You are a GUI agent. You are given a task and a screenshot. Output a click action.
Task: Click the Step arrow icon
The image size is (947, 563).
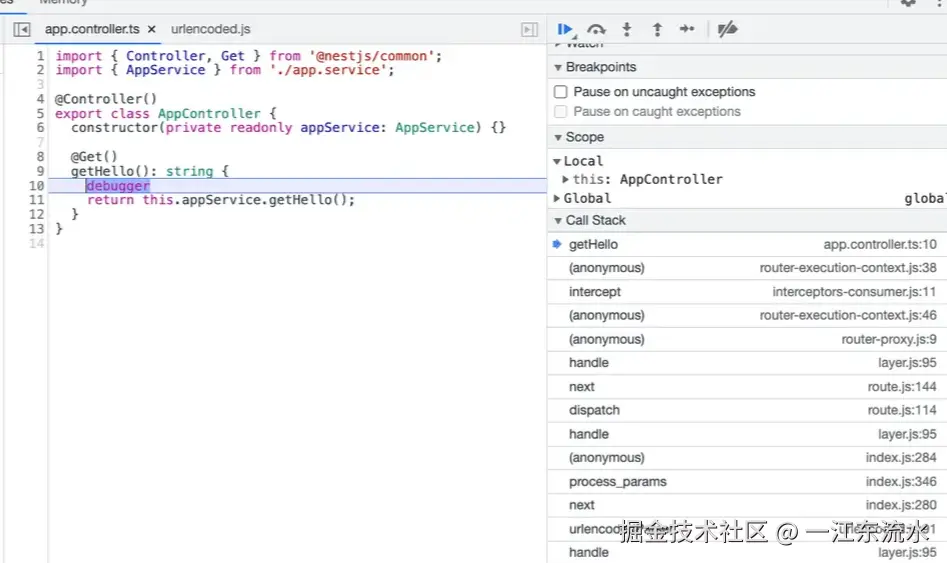pos(687,29)
